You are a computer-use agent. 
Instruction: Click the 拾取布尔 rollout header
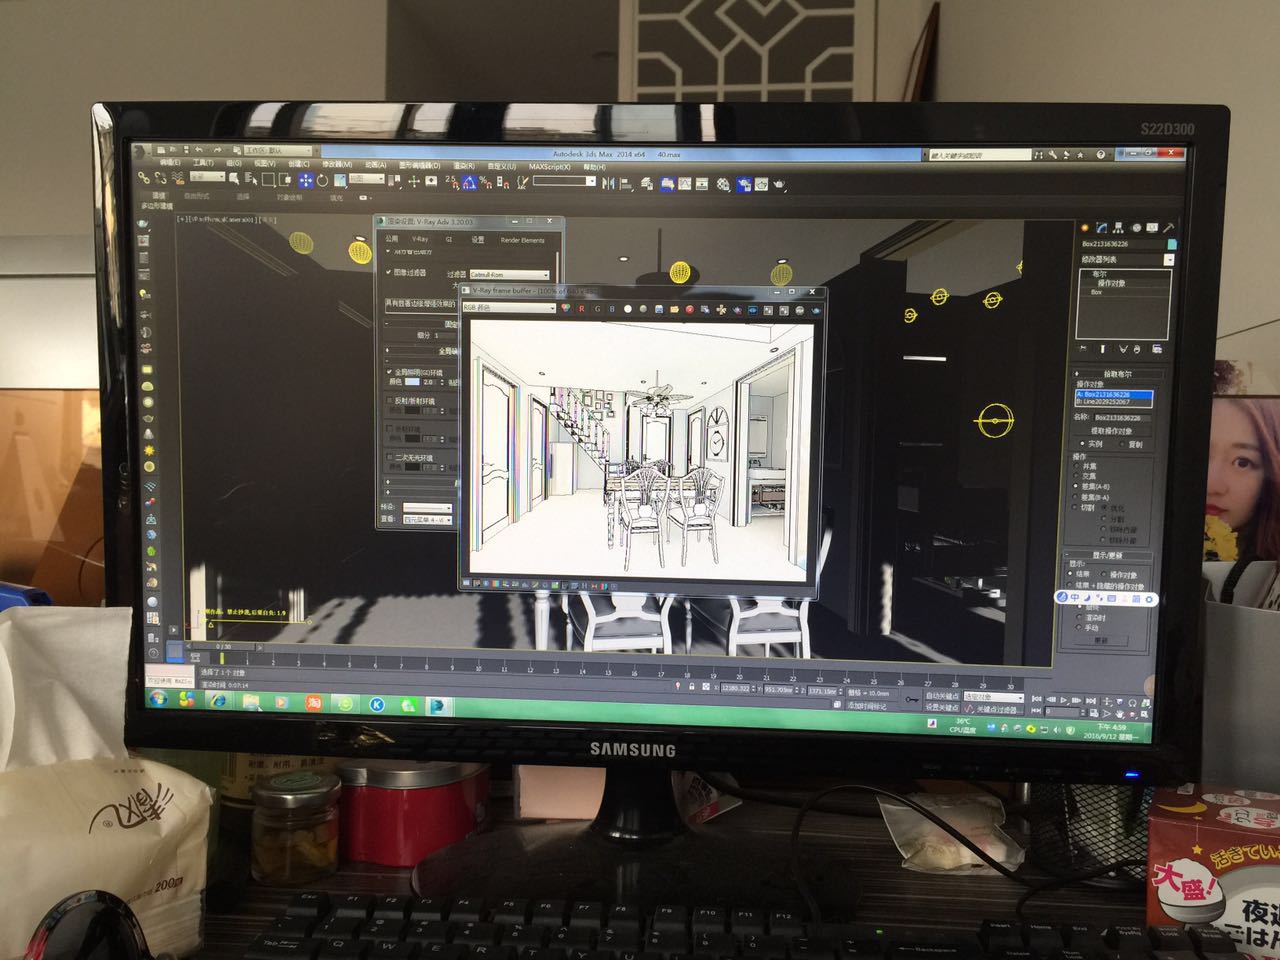pyautogui.click(x=1119, y=373)
